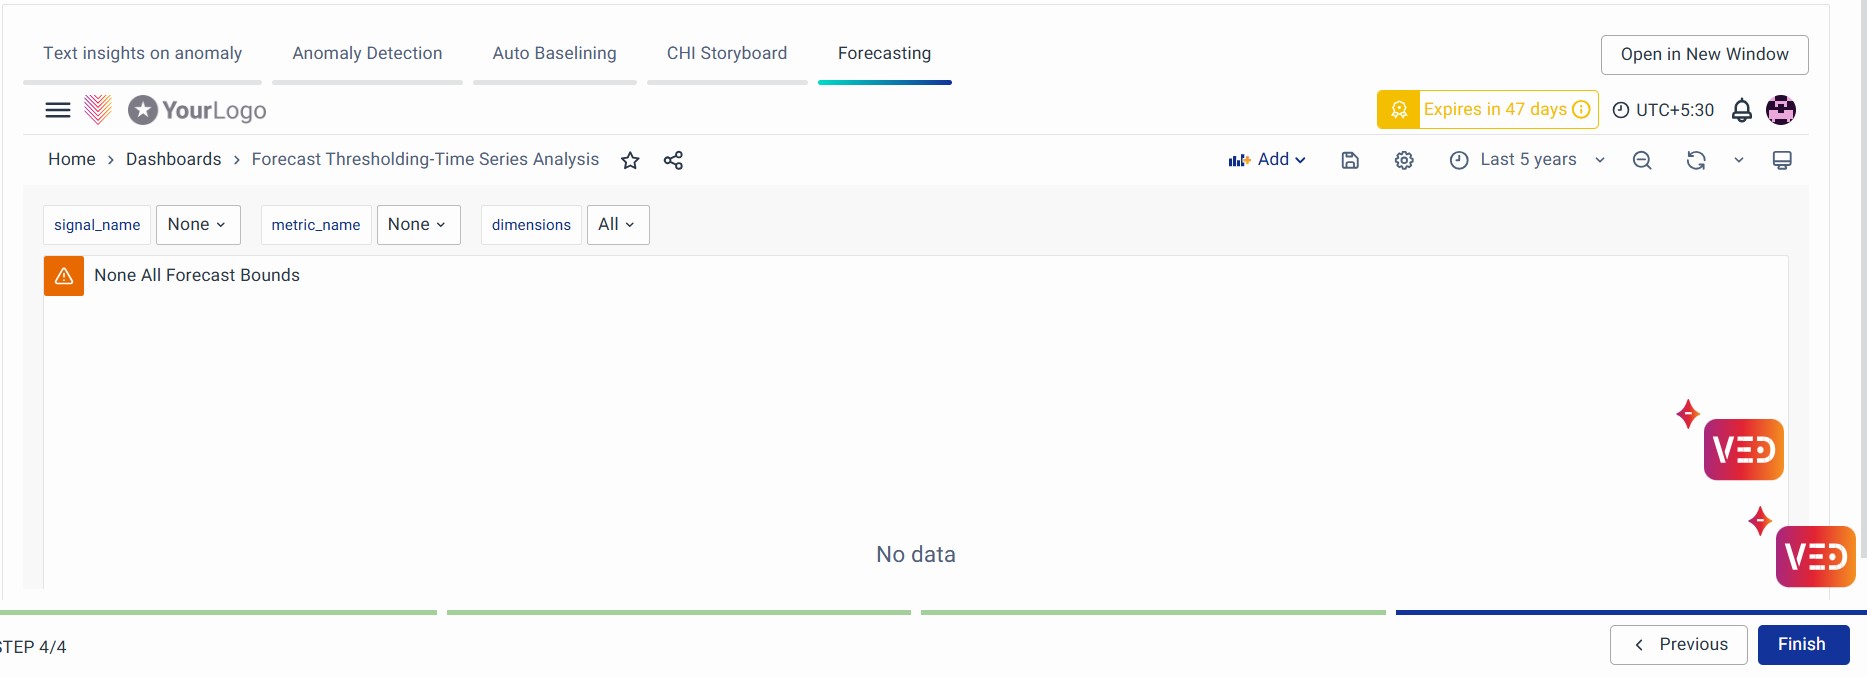The width and height of the screenshot is (1867, 677).
Task: Click the share dashboard icon
Action: [673, 160]
